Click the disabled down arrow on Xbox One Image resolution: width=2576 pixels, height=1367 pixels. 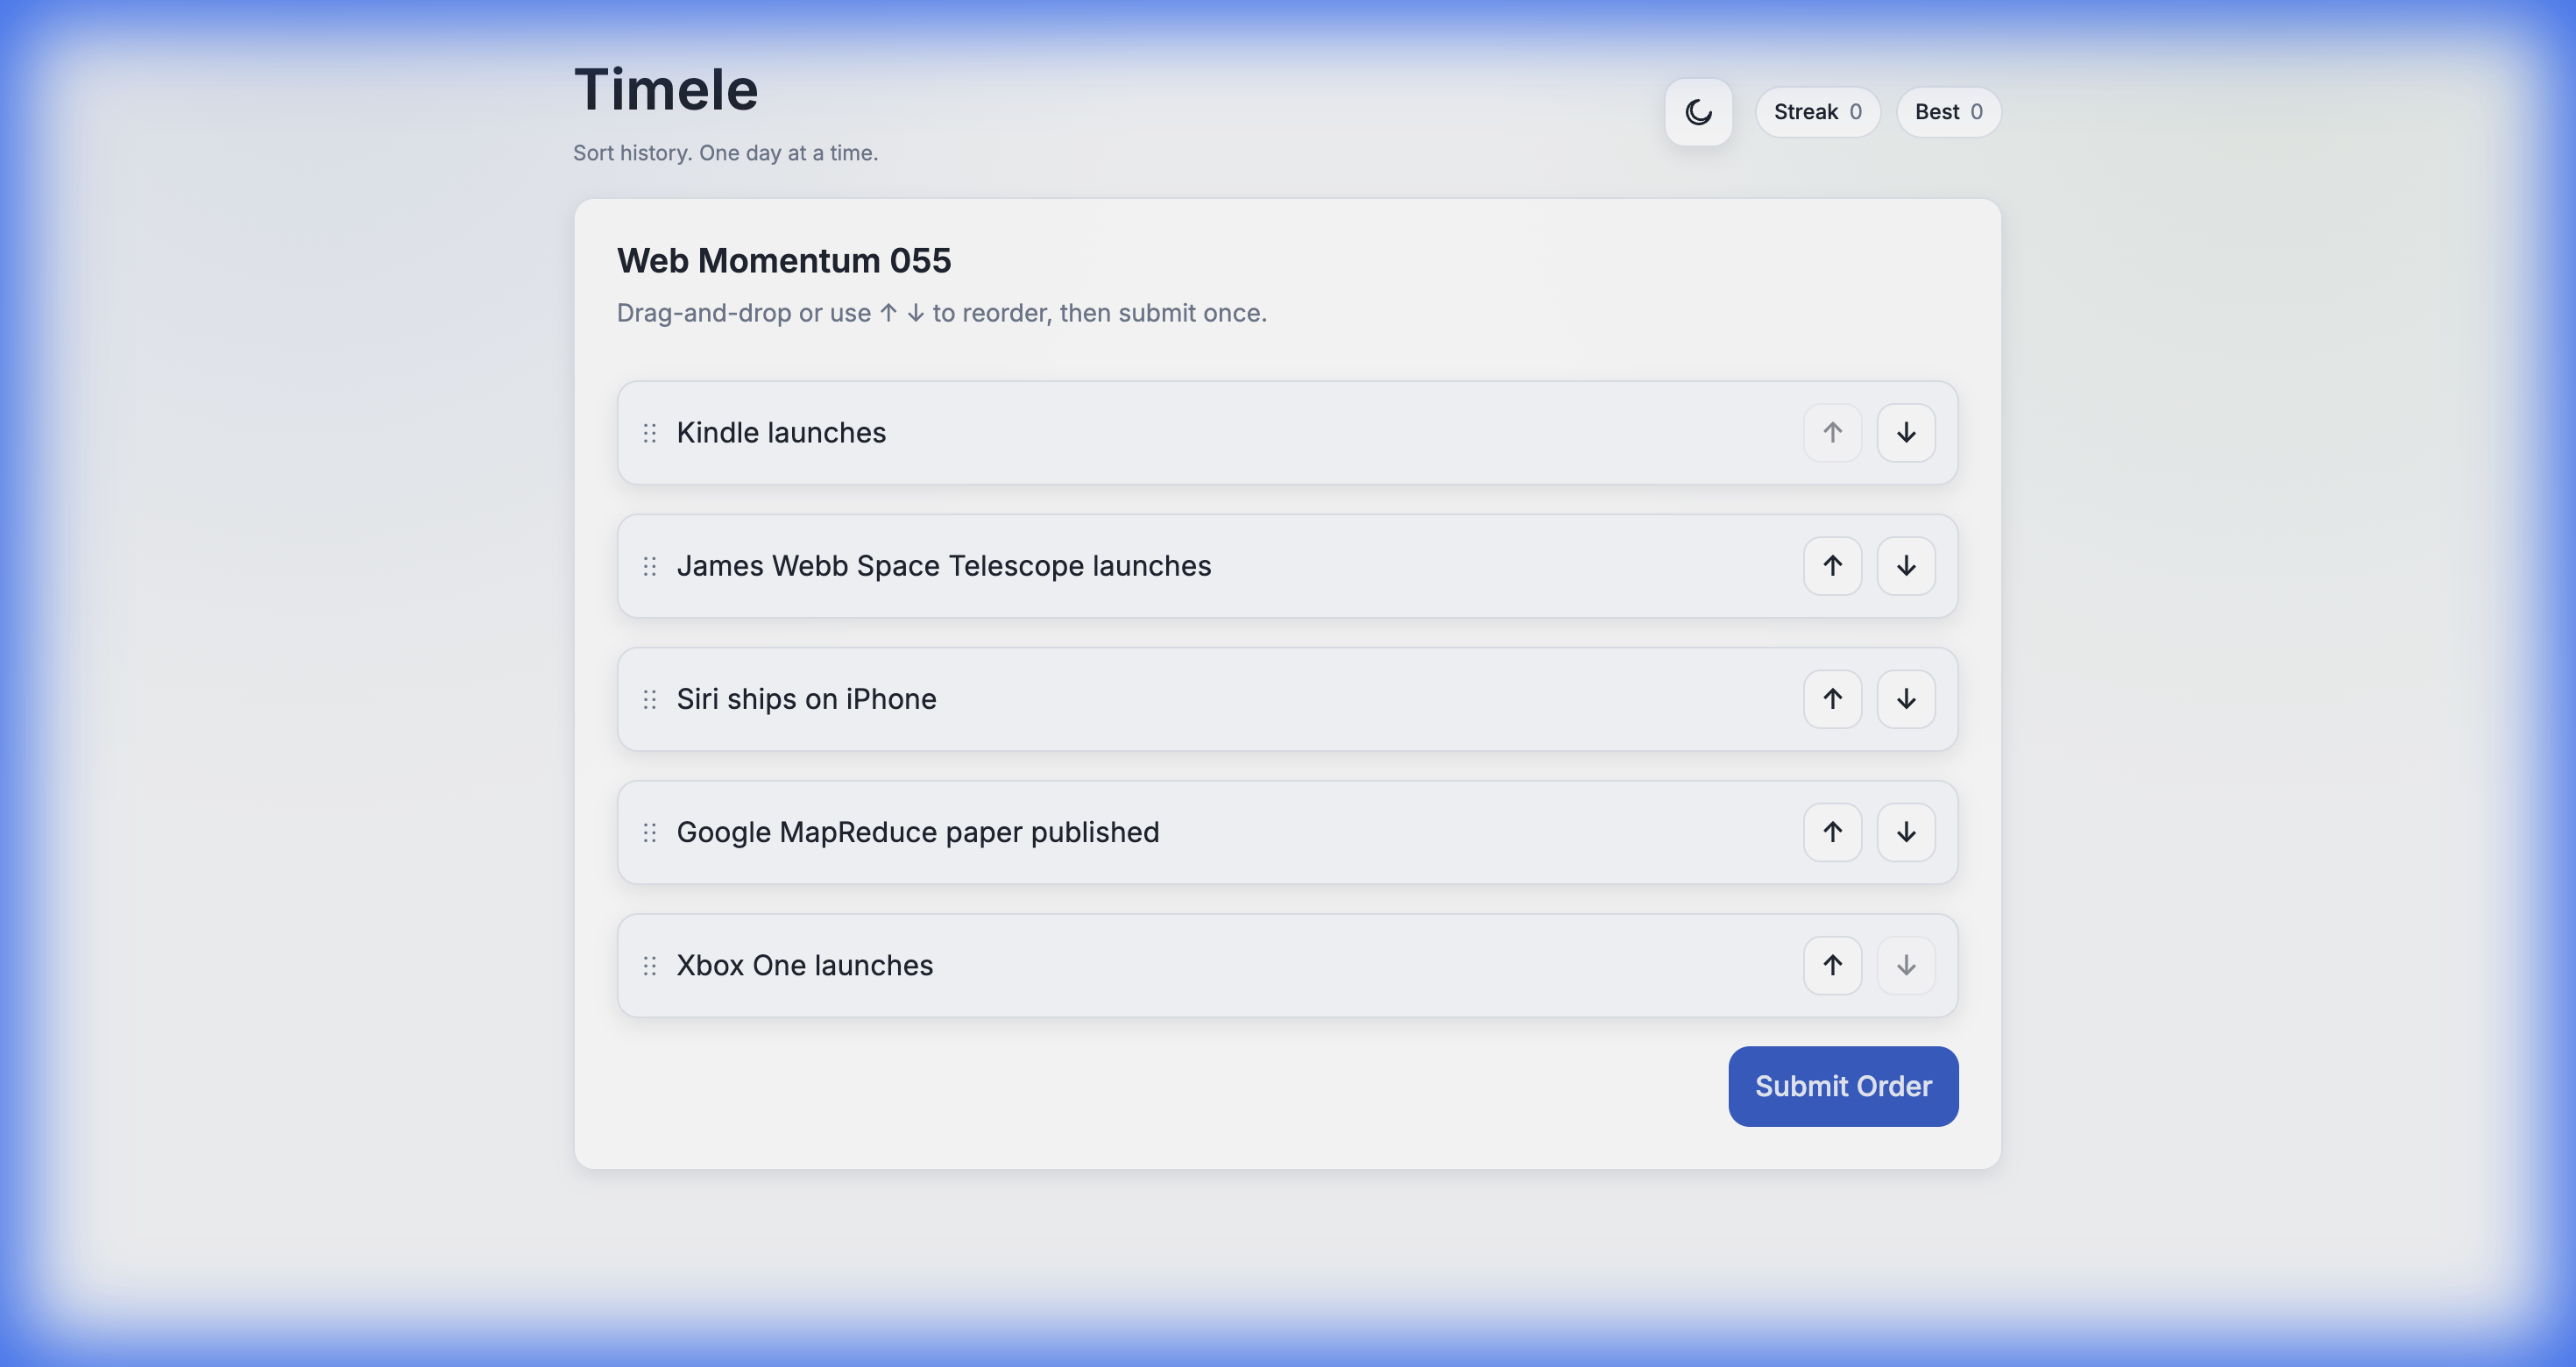tap(1905, 965)
